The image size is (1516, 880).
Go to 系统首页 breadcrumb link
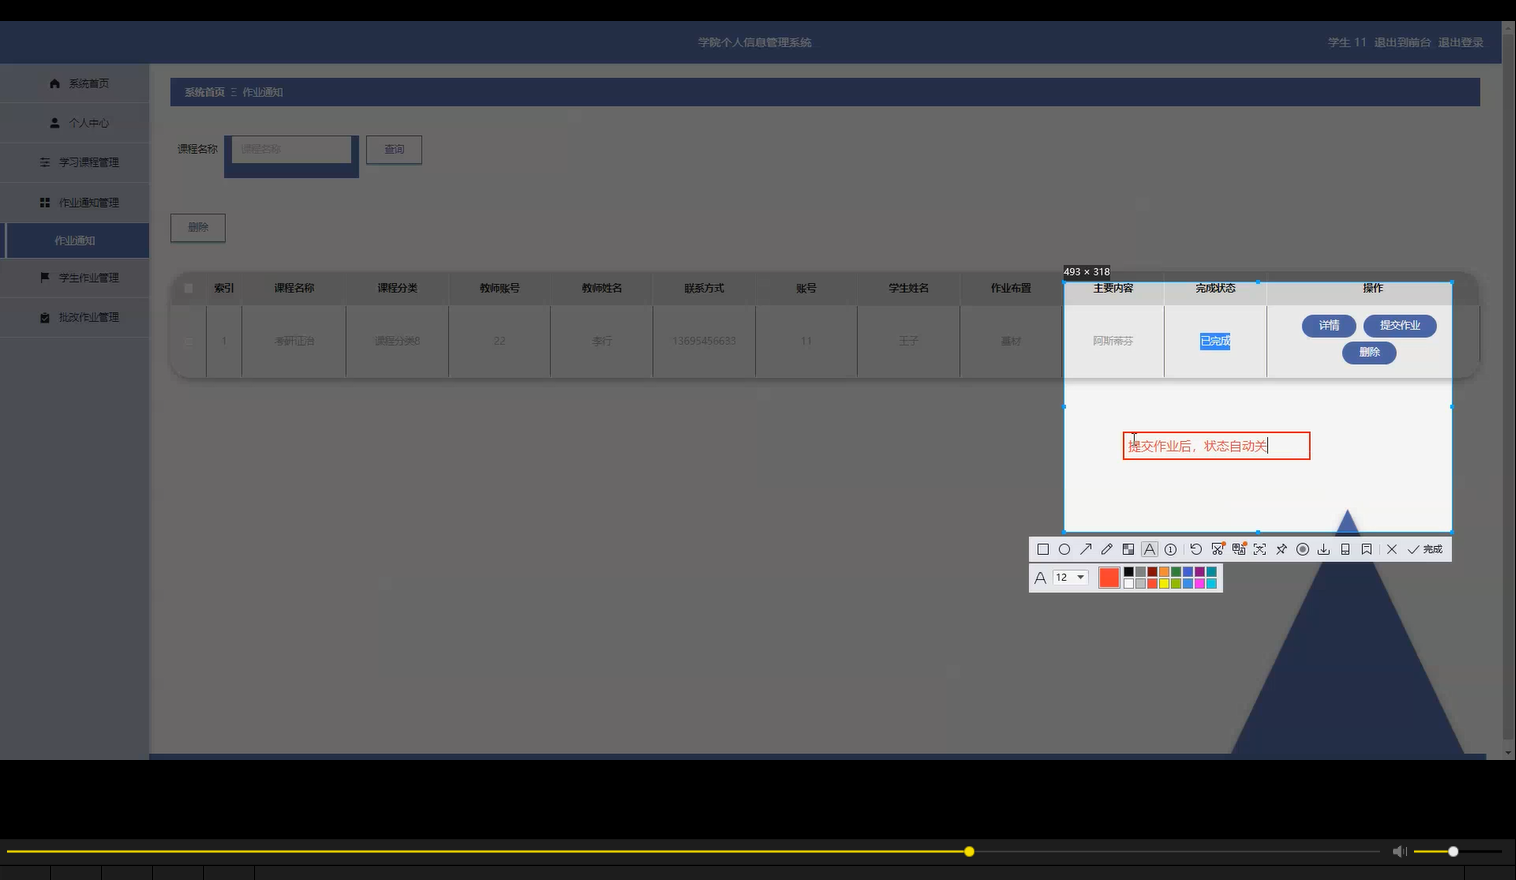204,92
